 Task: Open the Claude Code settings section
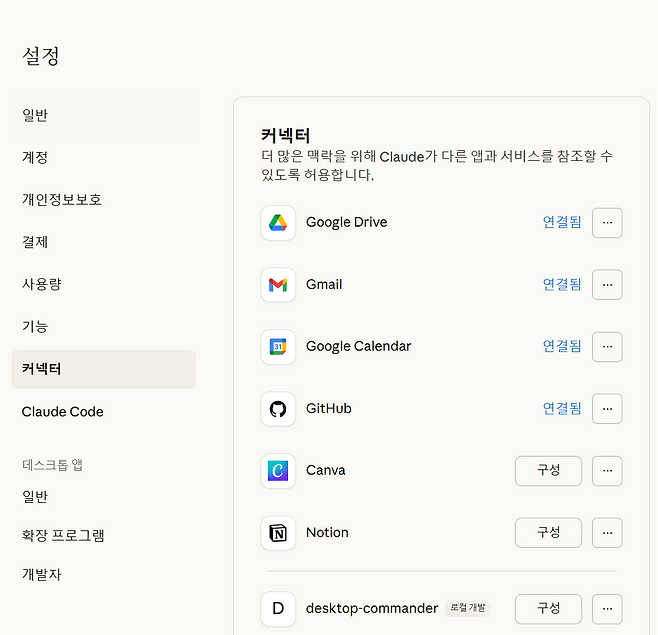(103, 412)
